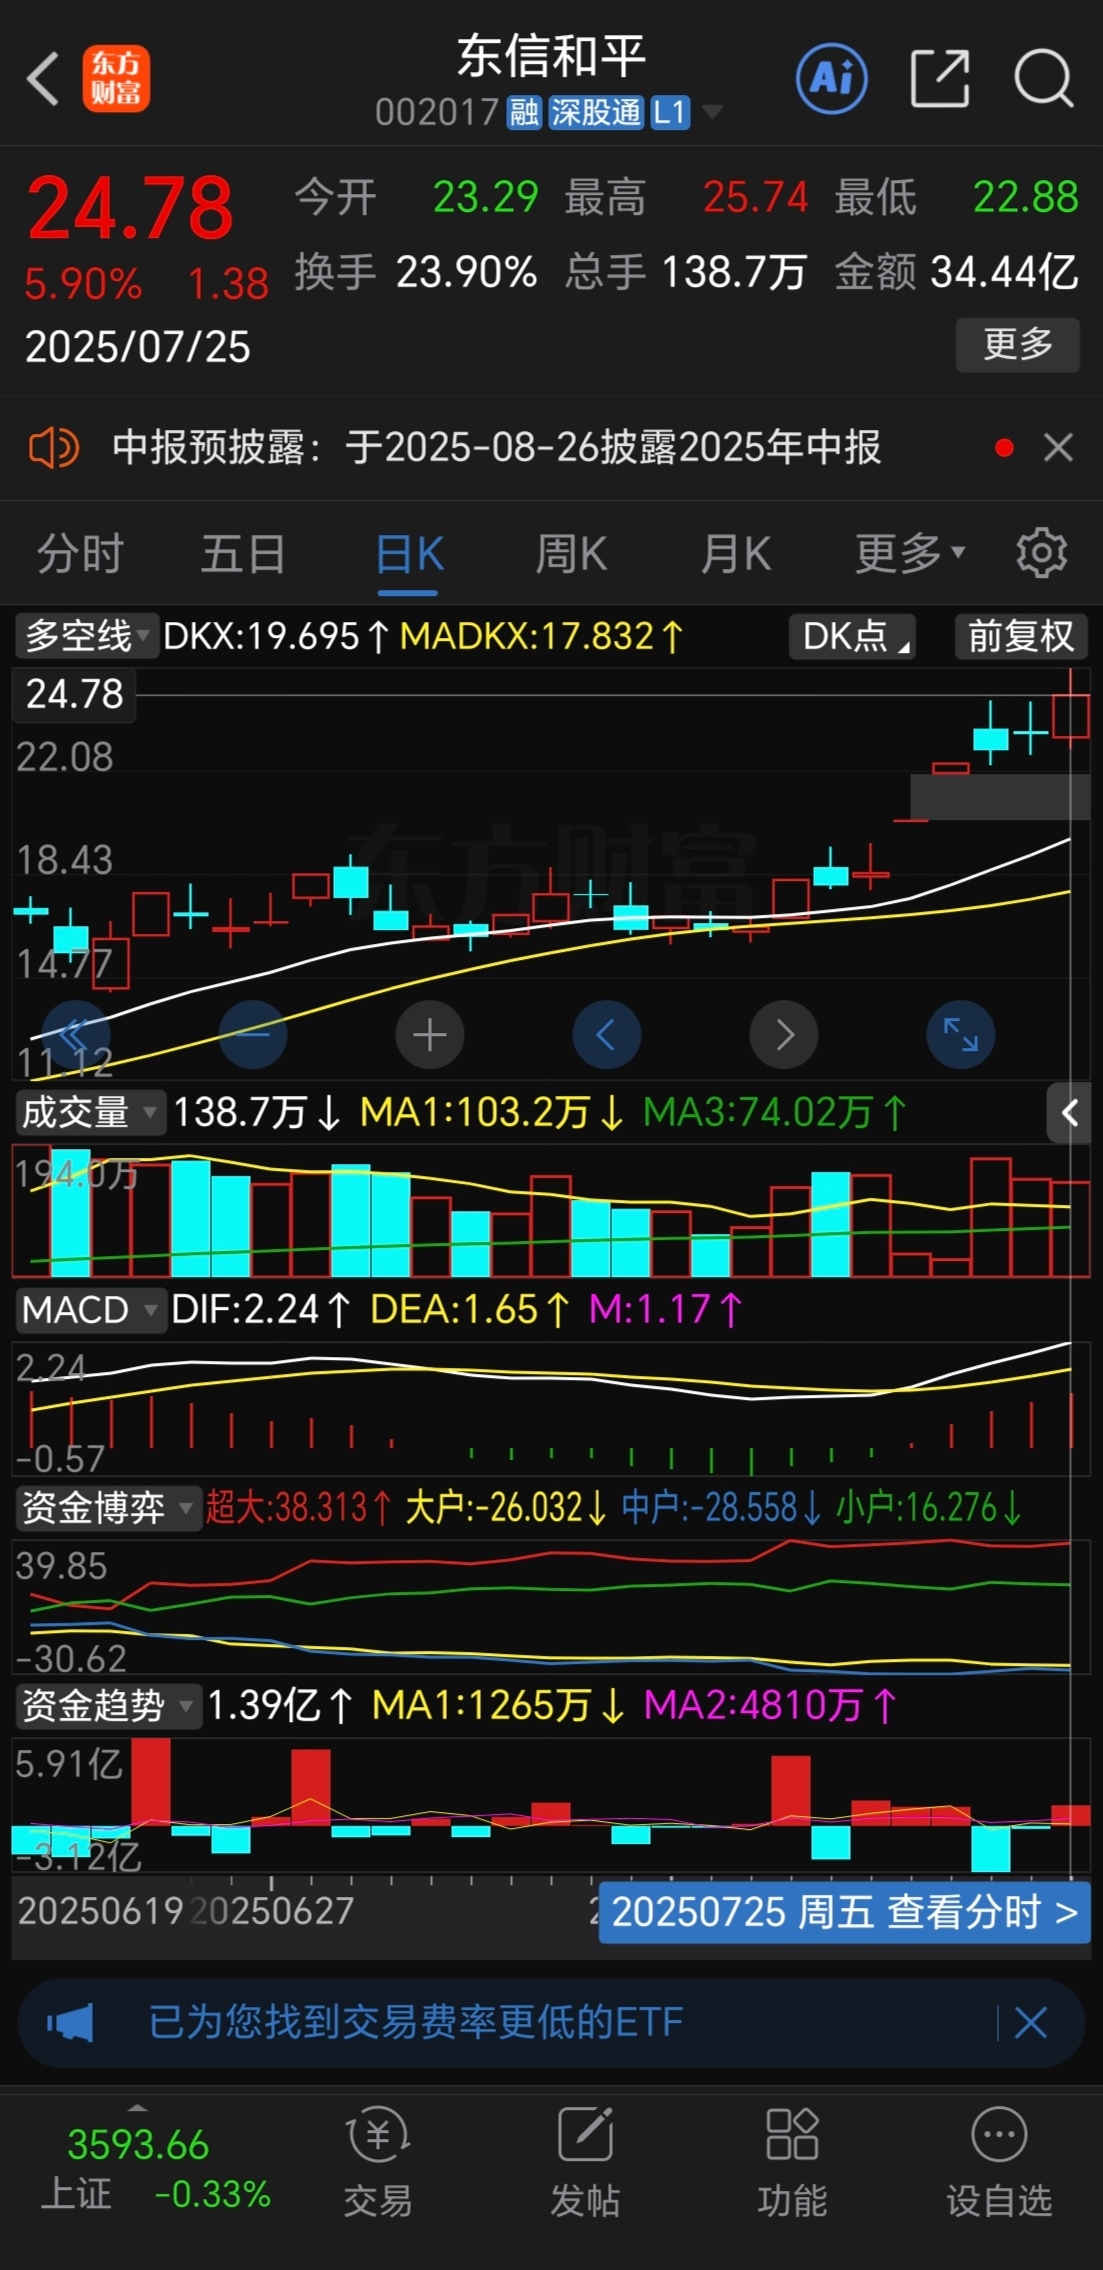Tap the 更多 quote details button
Viewport: 1103px width, 2270px height.
pyautogui.click(x=1018, y=345)
